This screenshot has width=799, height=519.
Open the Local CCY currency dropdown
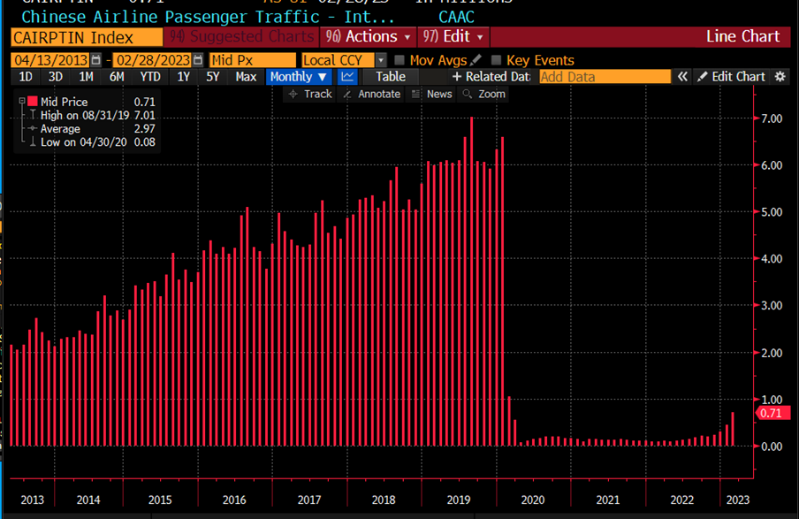pos(381,60)
